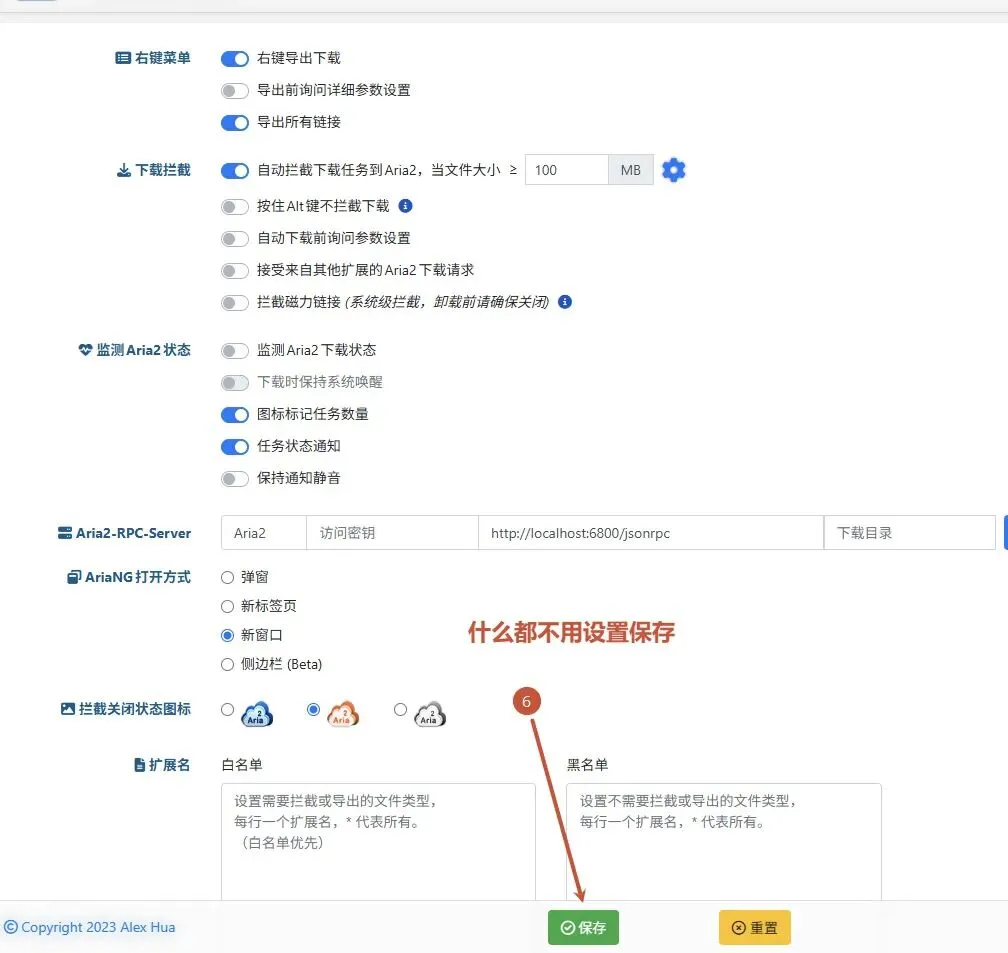Click the file size threshold field showing 100
Viewport: 1008px width, 953px height.
coord(566,170)
